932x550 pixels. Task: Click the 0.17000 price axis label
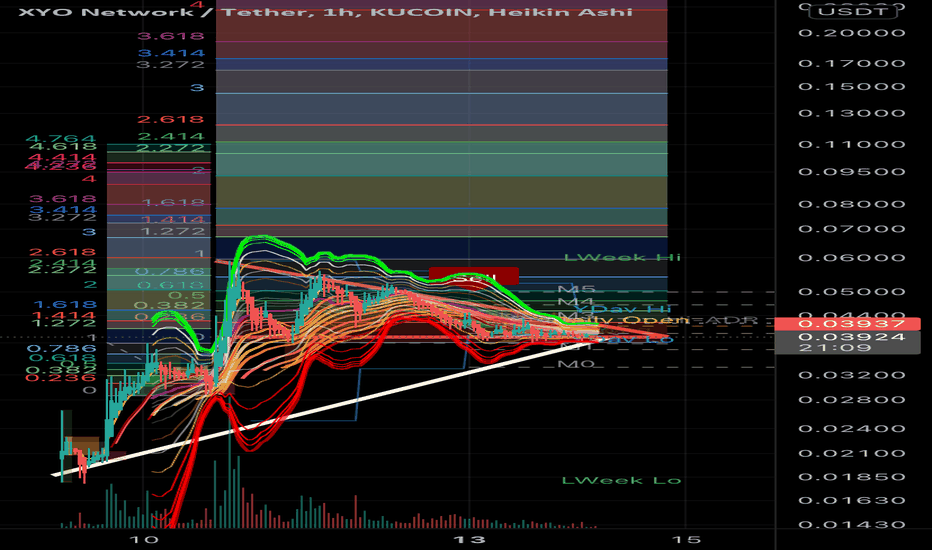pyautogui.click(x=852, y=63)
